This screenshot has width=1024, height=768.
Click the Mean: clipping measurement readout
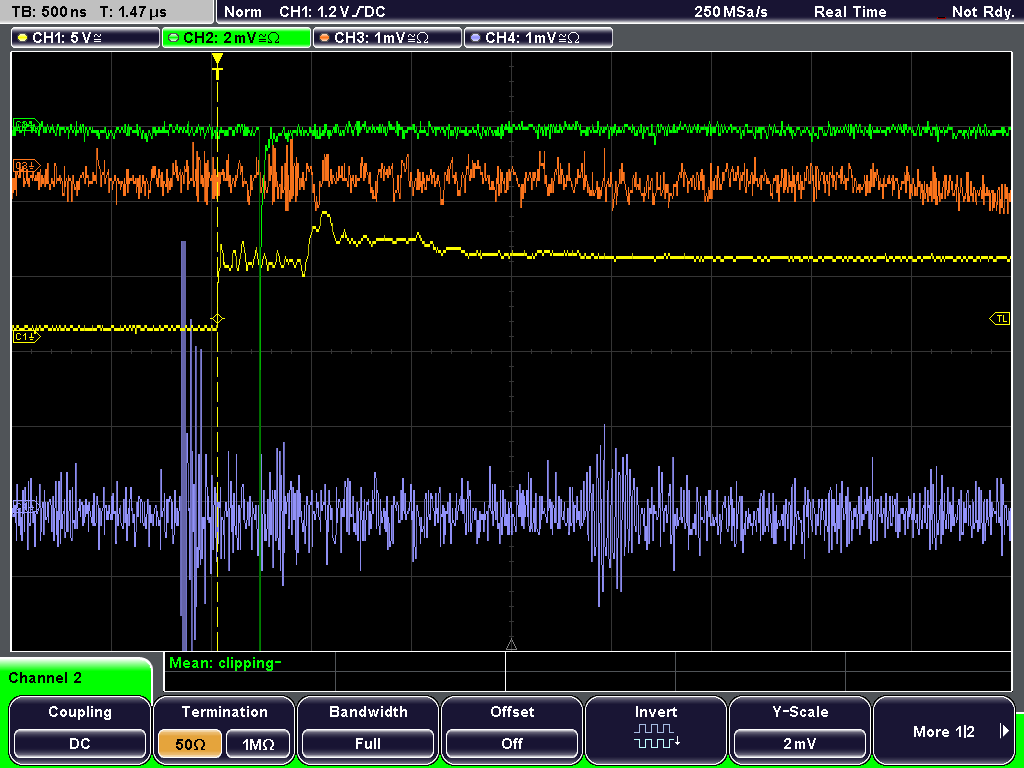pos(225,663)
